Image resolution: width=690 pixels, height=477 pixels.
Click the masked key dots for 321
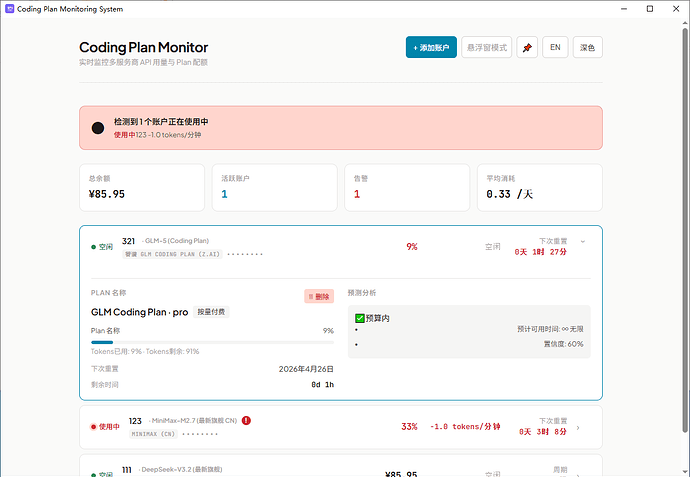245,254
